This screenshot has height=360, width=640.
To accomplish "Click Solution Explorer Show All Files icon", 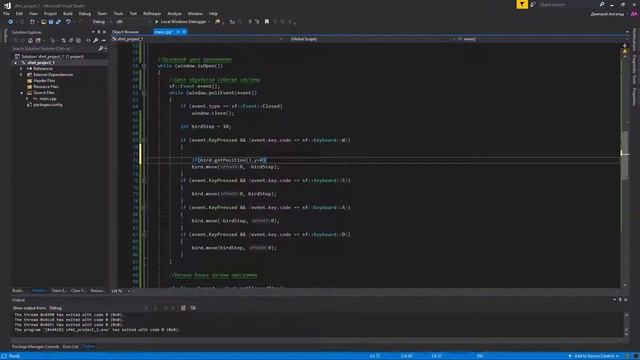I will coord(78,40).
